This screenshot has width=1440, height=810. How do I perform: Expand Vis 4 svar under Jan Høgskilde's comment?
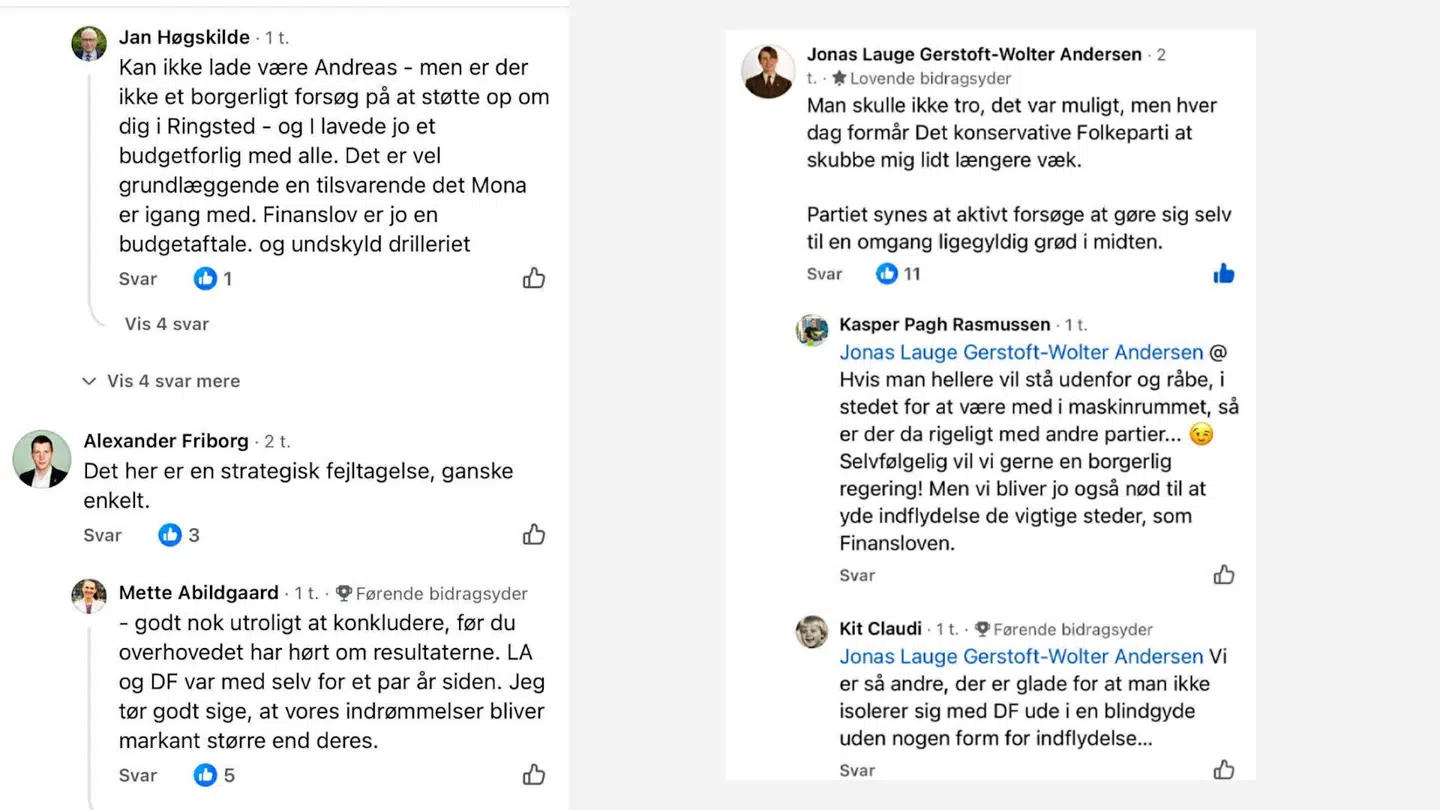click(166, 324)
